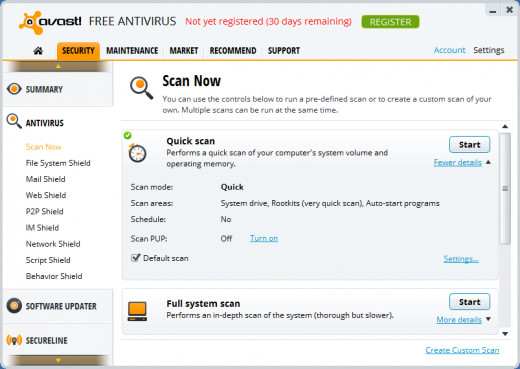Click the Fewer details link
Viewport: 520px width, 369px height.
[458, 162]
